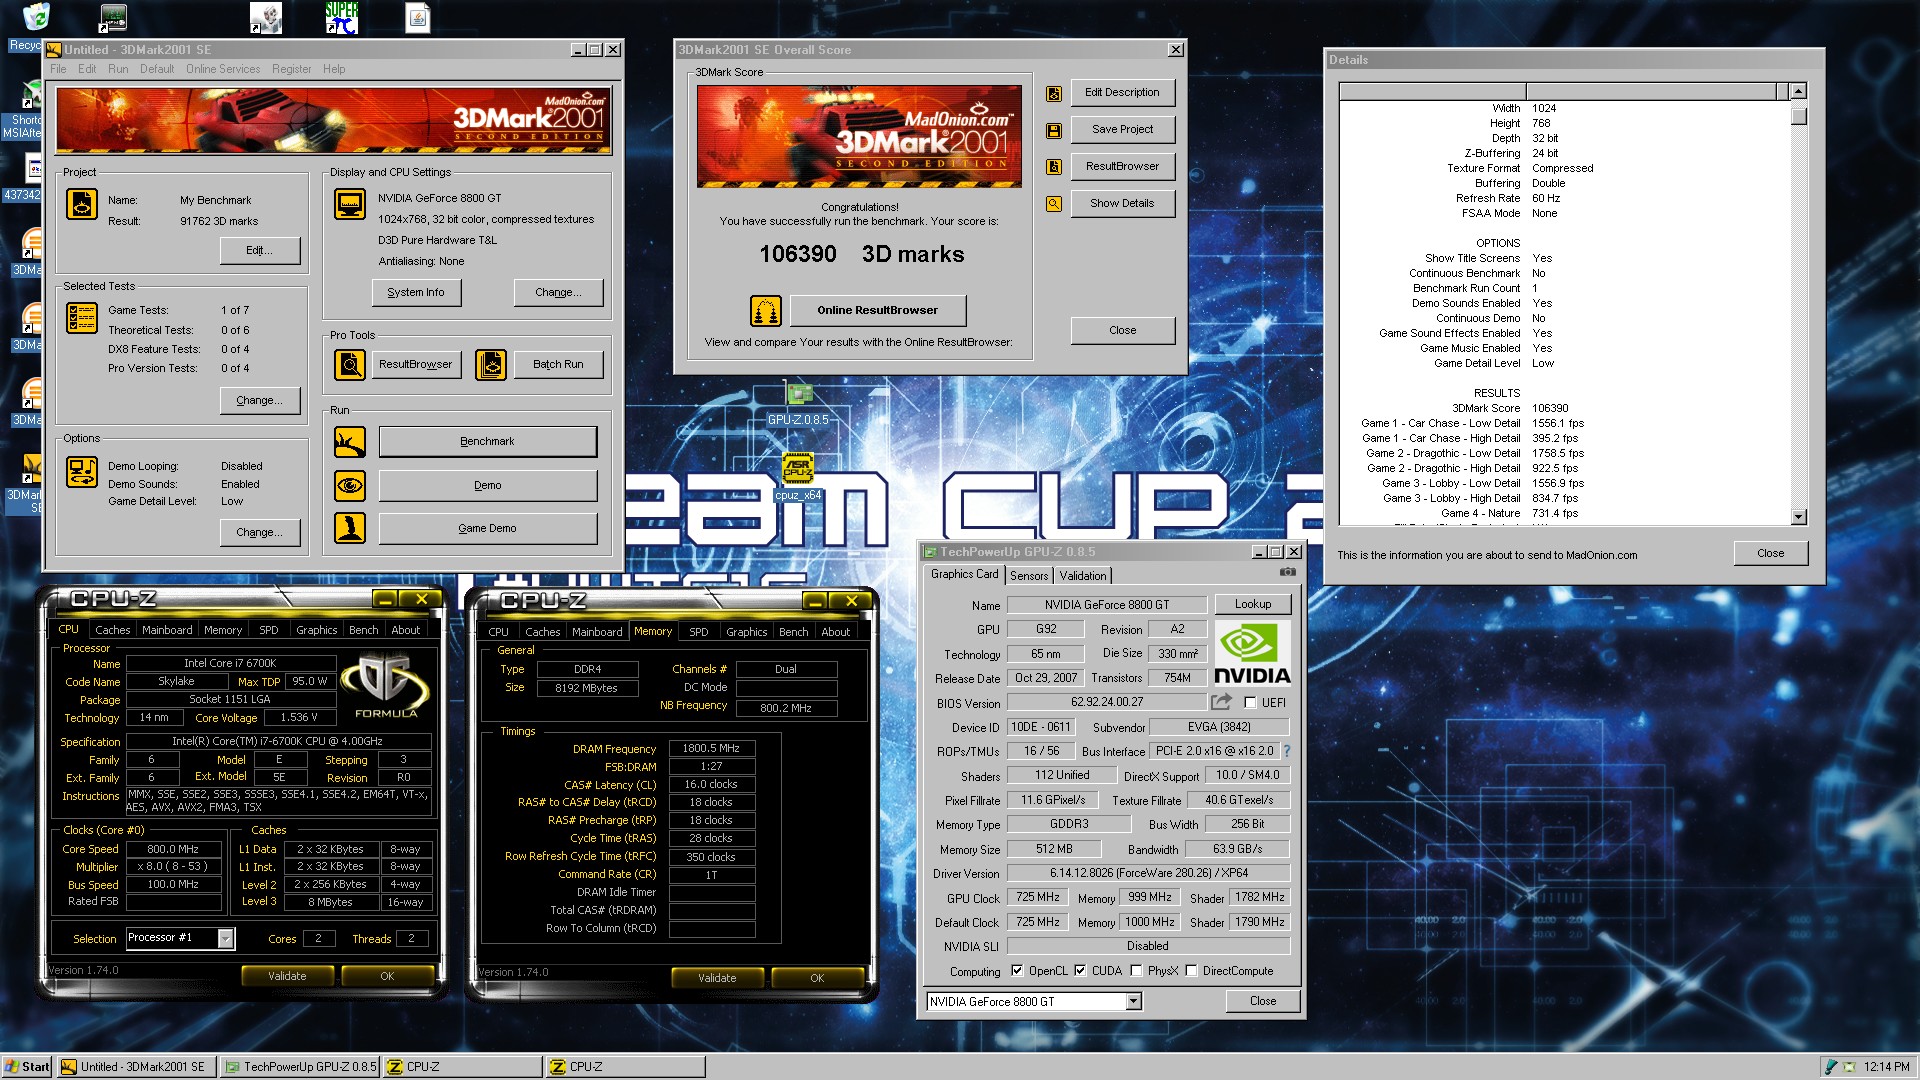Click the PCI-E bus interface question mark
Viewport: 1920px width, 1080px height.
click(x=1287, y=751)
